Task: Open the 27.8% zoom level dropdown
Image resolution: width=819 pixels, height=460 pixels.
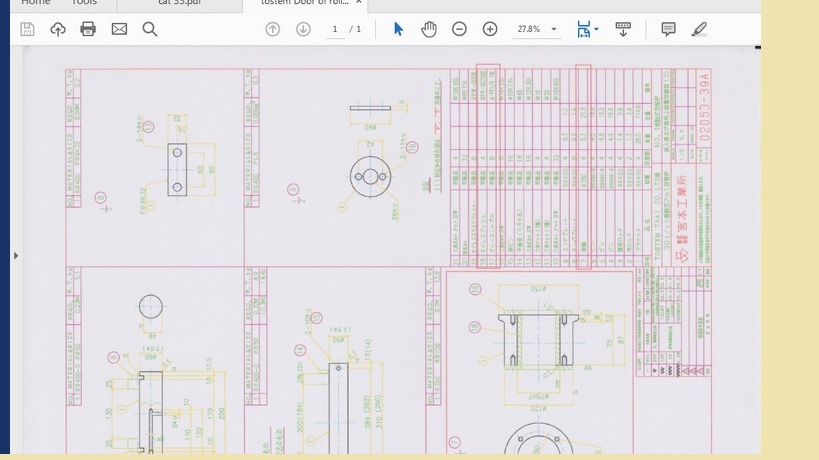Action: coord(535,29)
